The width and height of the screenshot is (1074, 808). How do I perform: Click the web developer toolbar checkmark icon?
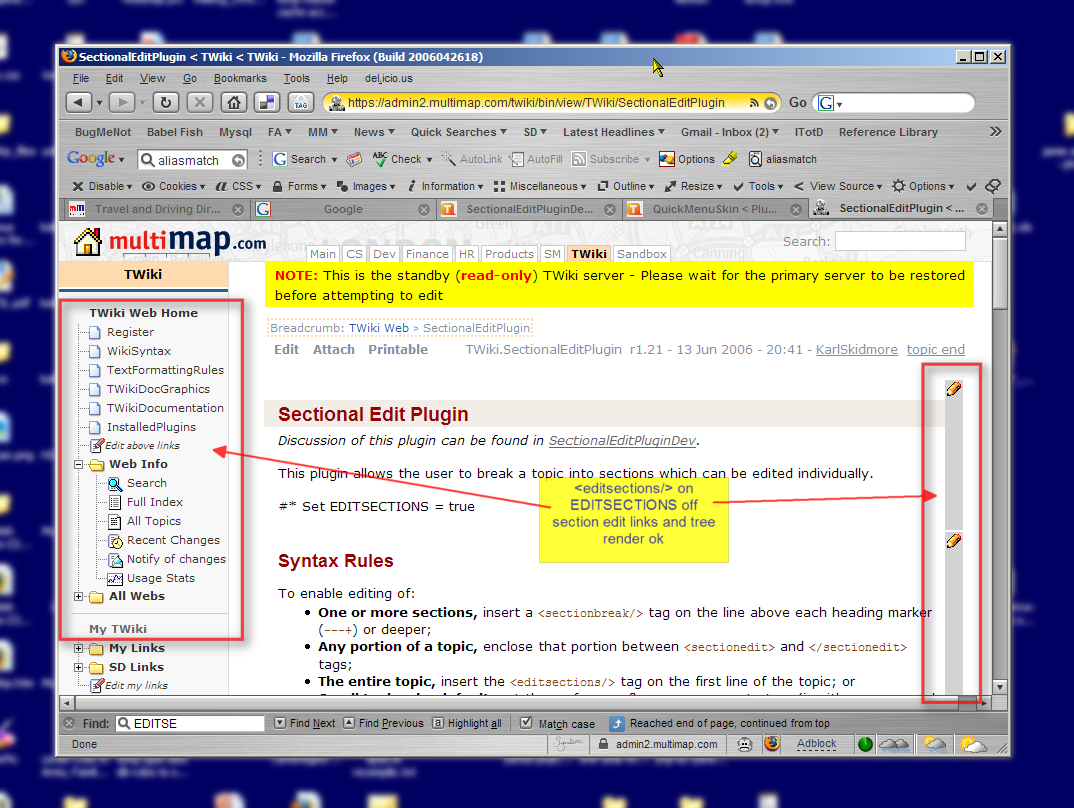coord(971,186)
